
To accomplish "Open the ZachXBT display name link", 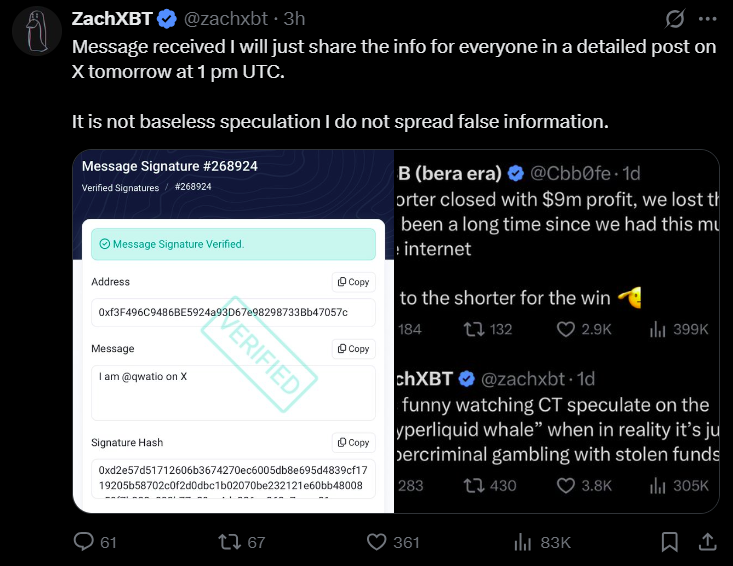I will coord(112,19).
